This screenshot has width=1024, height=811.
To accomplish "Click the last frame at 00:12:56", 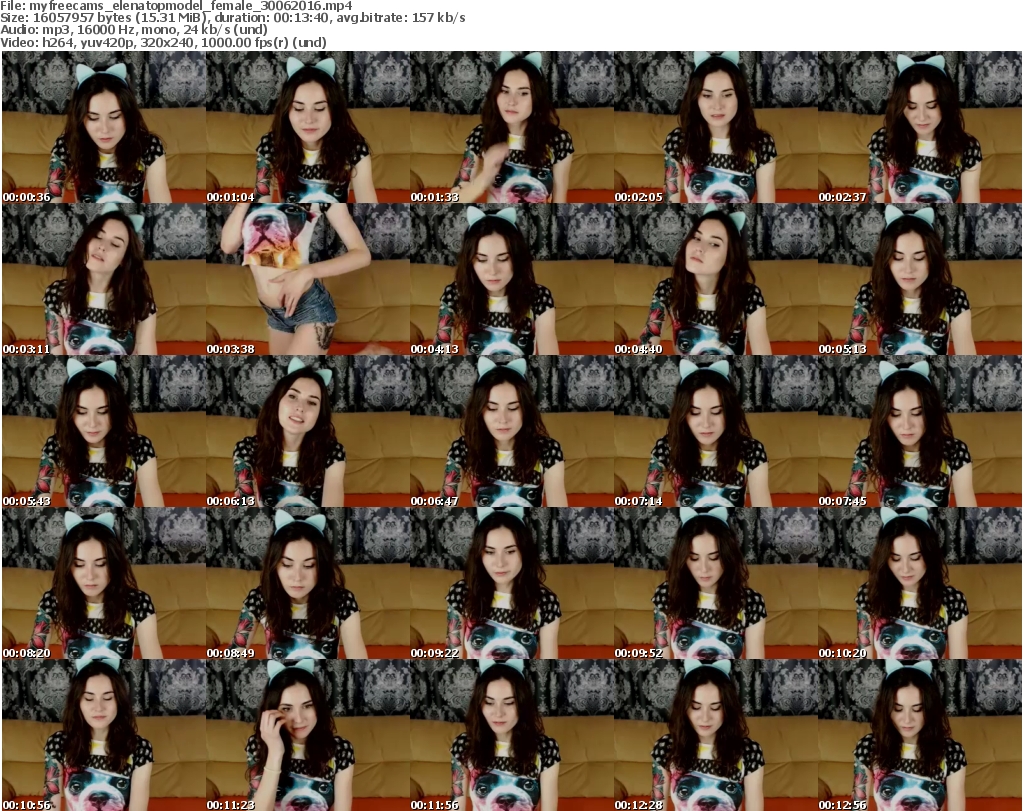I will click(919, 735).
